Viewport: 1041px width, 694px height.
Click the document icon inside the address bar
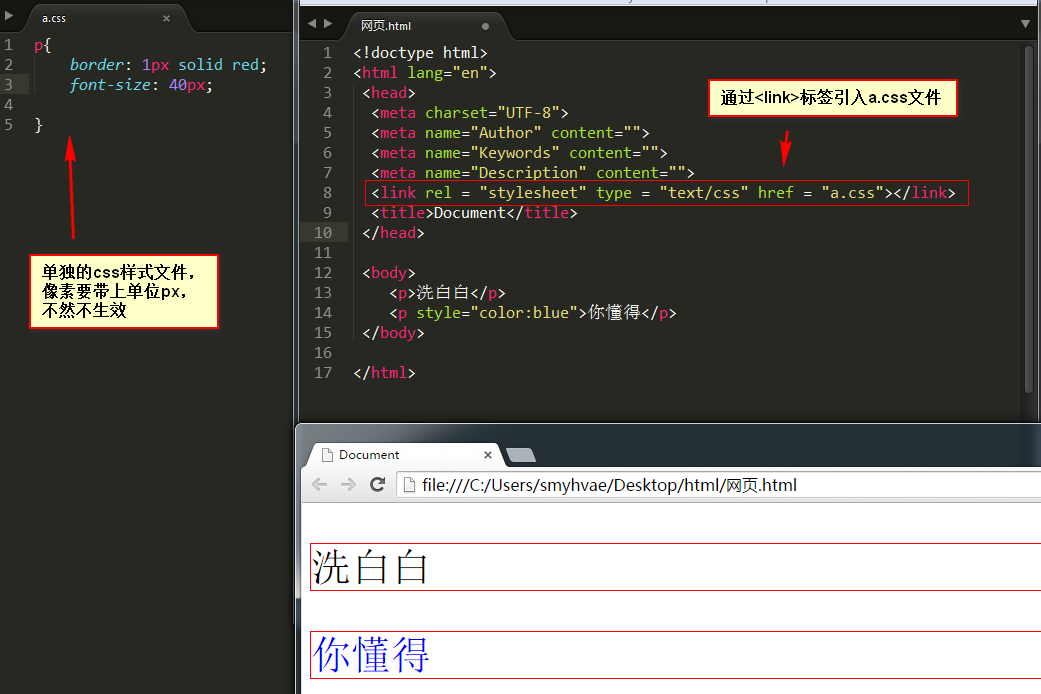411,484
